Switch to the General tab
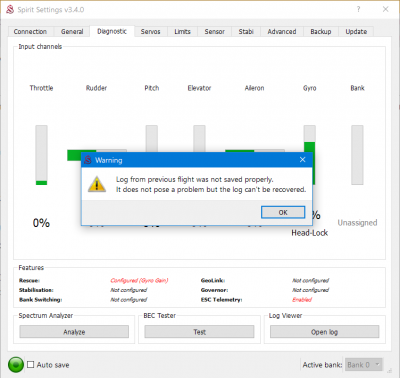 coord(72,32)
